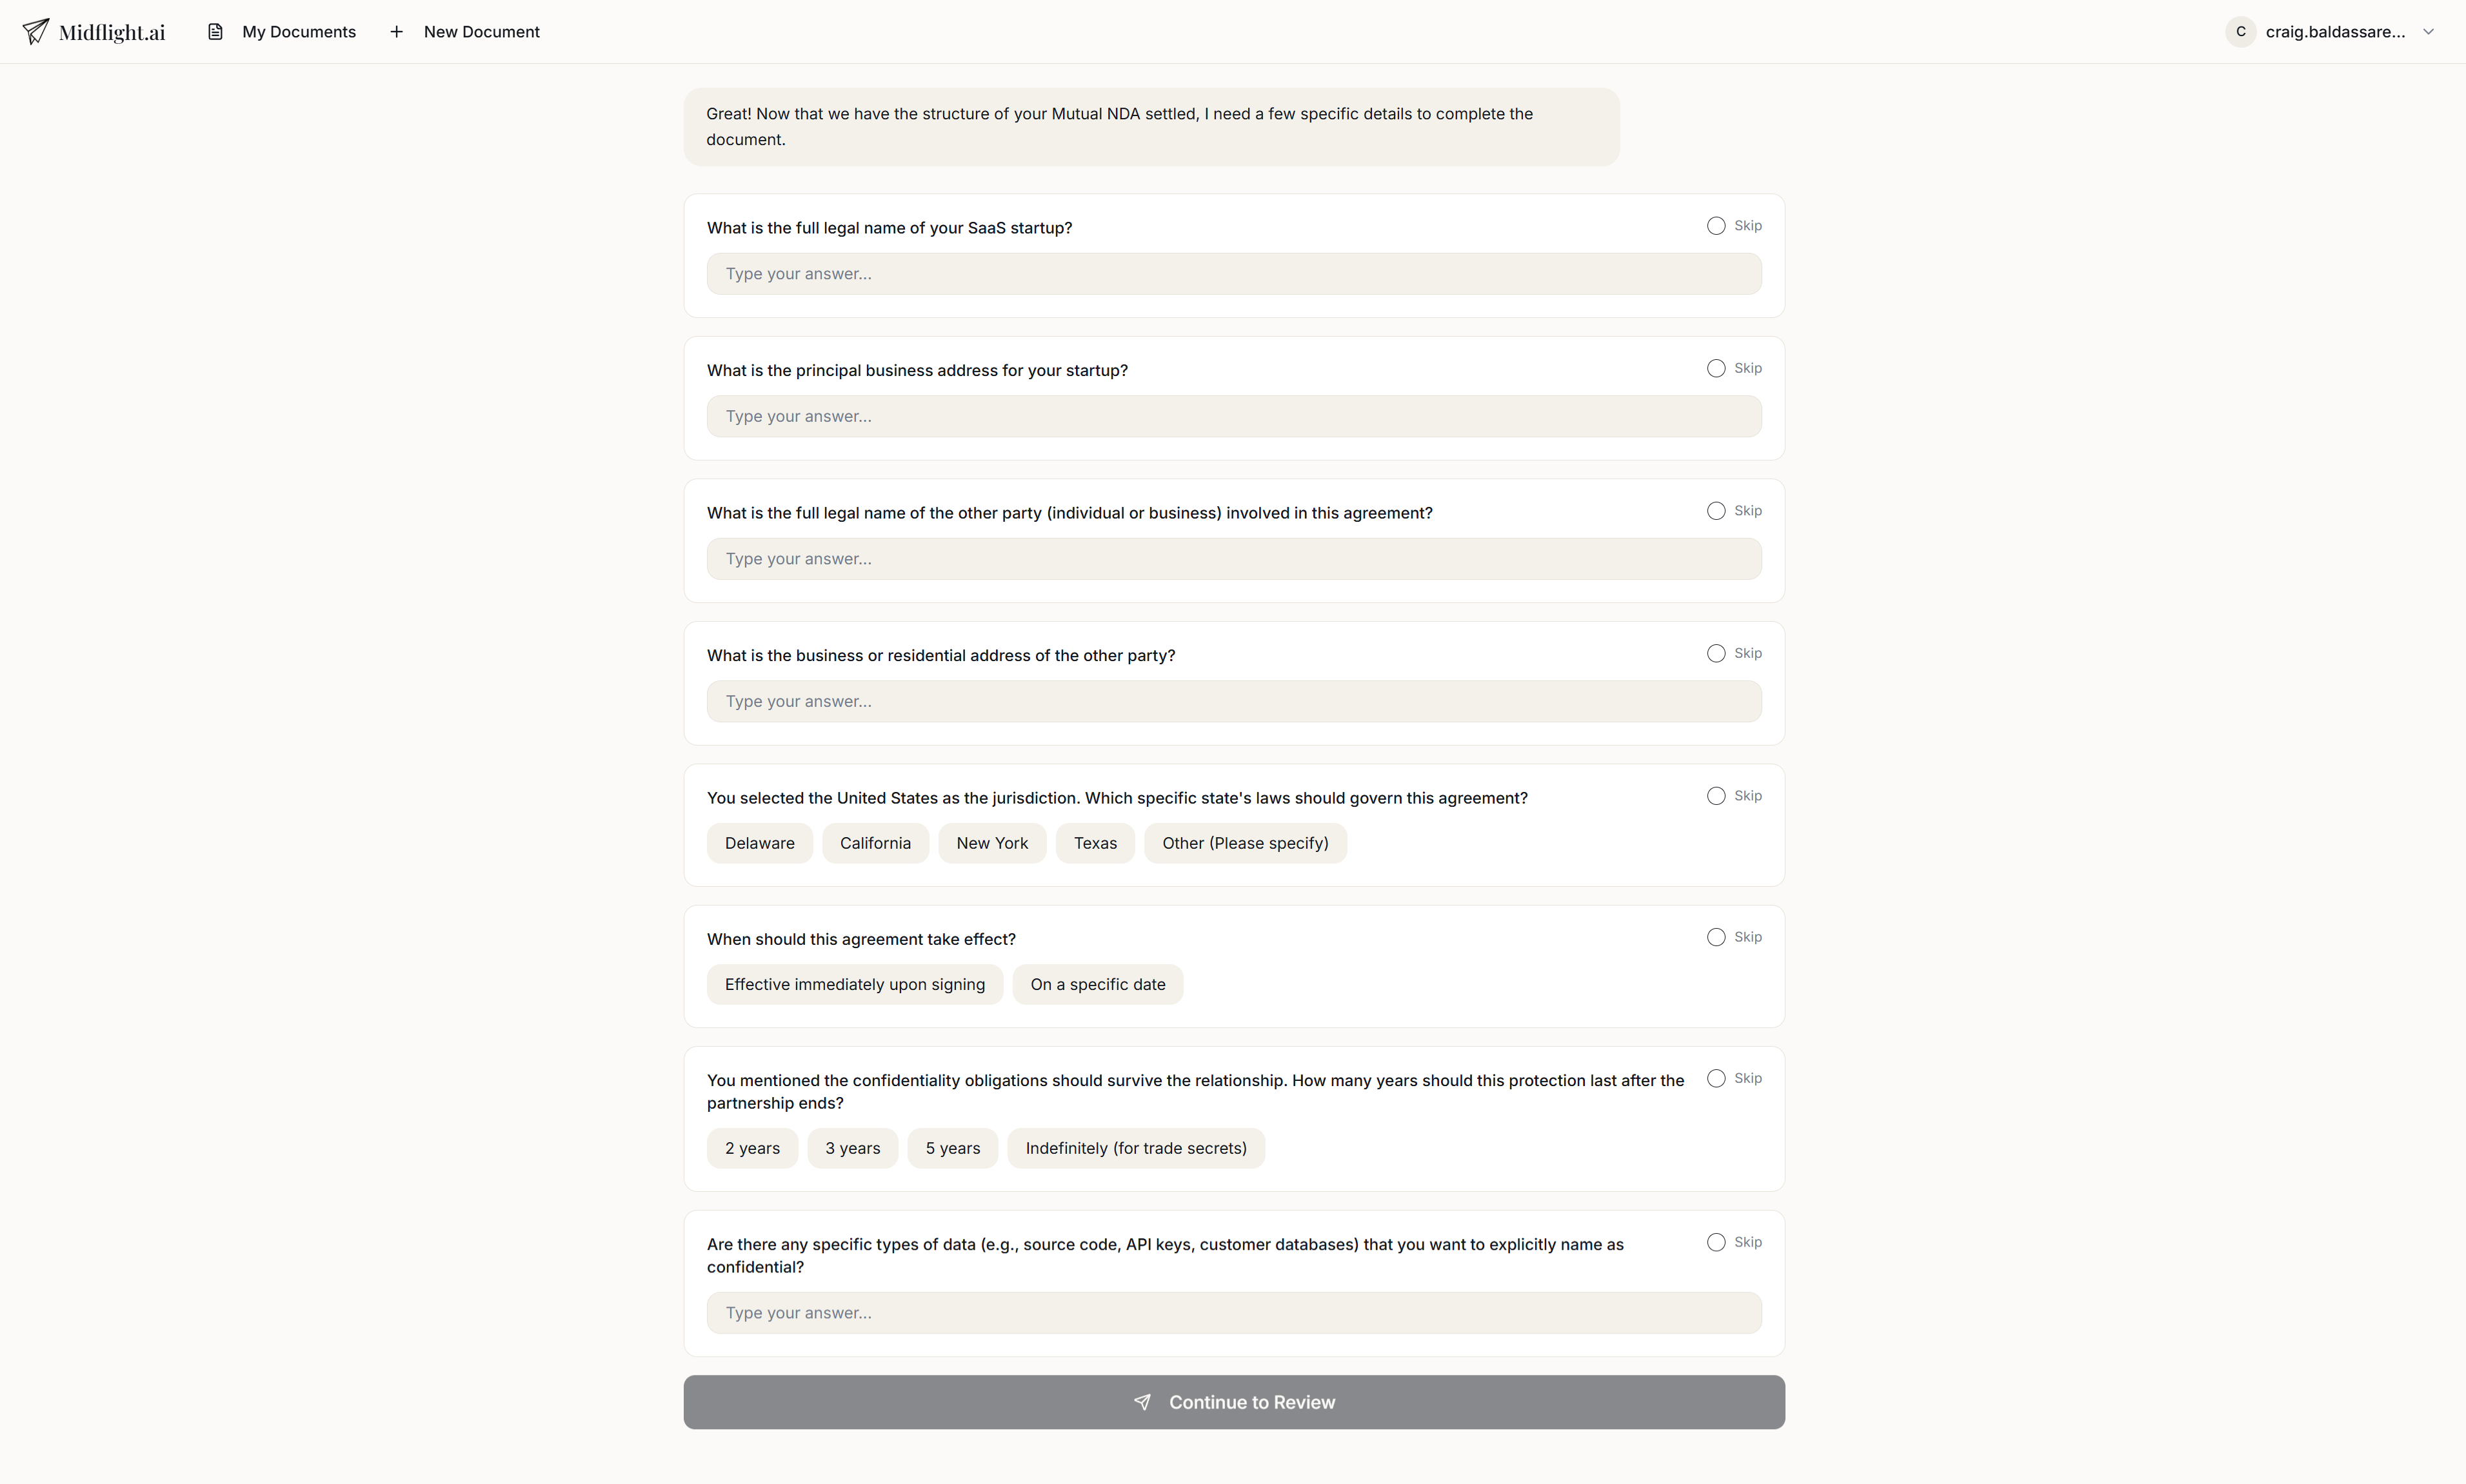2466x1484 pixels.
Task: Choose Other (Please specify) for jurisdiction
Action: 1245,842
